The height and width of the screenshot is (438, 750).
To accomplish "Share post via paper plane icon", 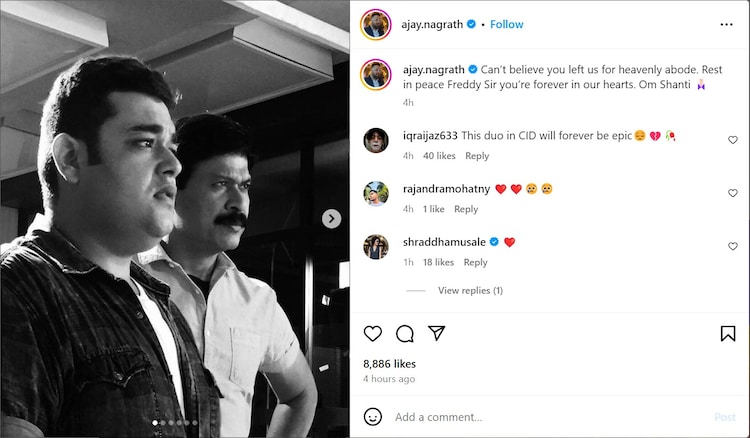I will pos(437,333).
